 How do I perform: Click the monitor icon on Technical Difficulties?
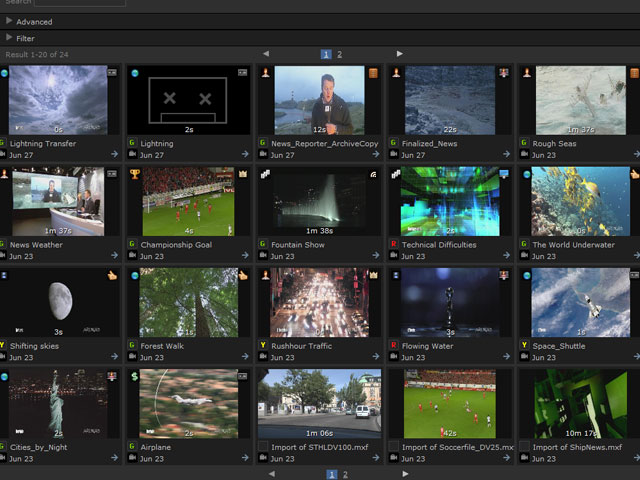click(504, 174)
